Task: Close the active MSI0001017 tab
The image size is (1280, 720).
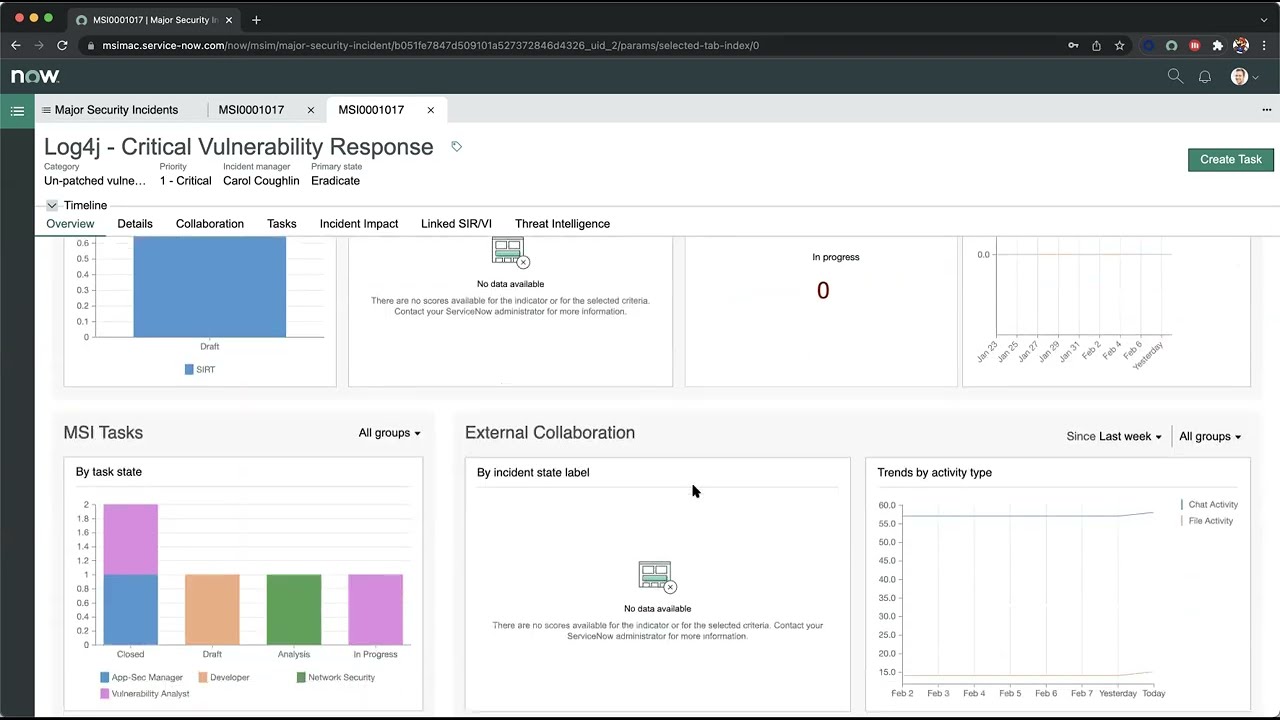Action: tap(431, 110)
